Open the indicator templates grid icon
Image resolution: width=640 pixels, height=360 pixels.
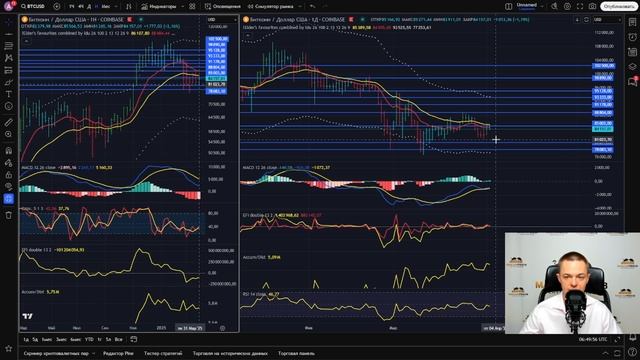[x=192, y=7]
